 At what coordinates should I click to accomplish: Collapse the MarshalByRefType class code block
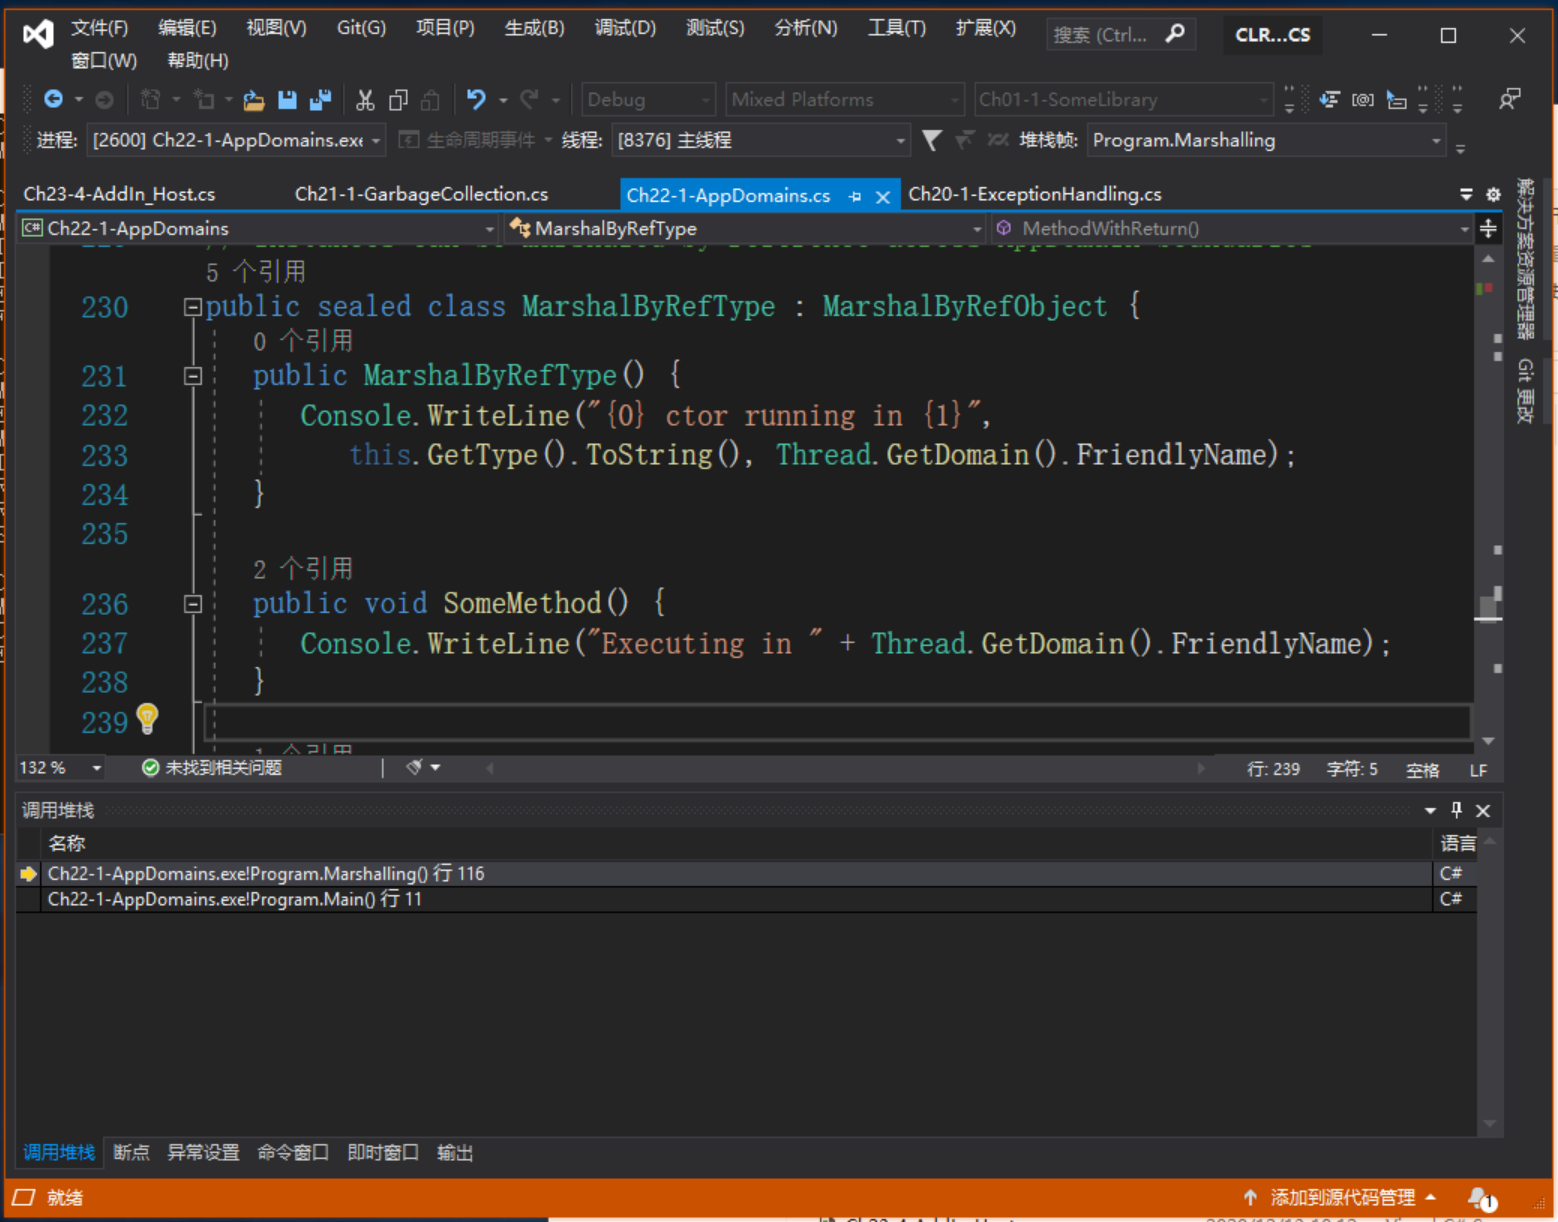coord(193,307)
